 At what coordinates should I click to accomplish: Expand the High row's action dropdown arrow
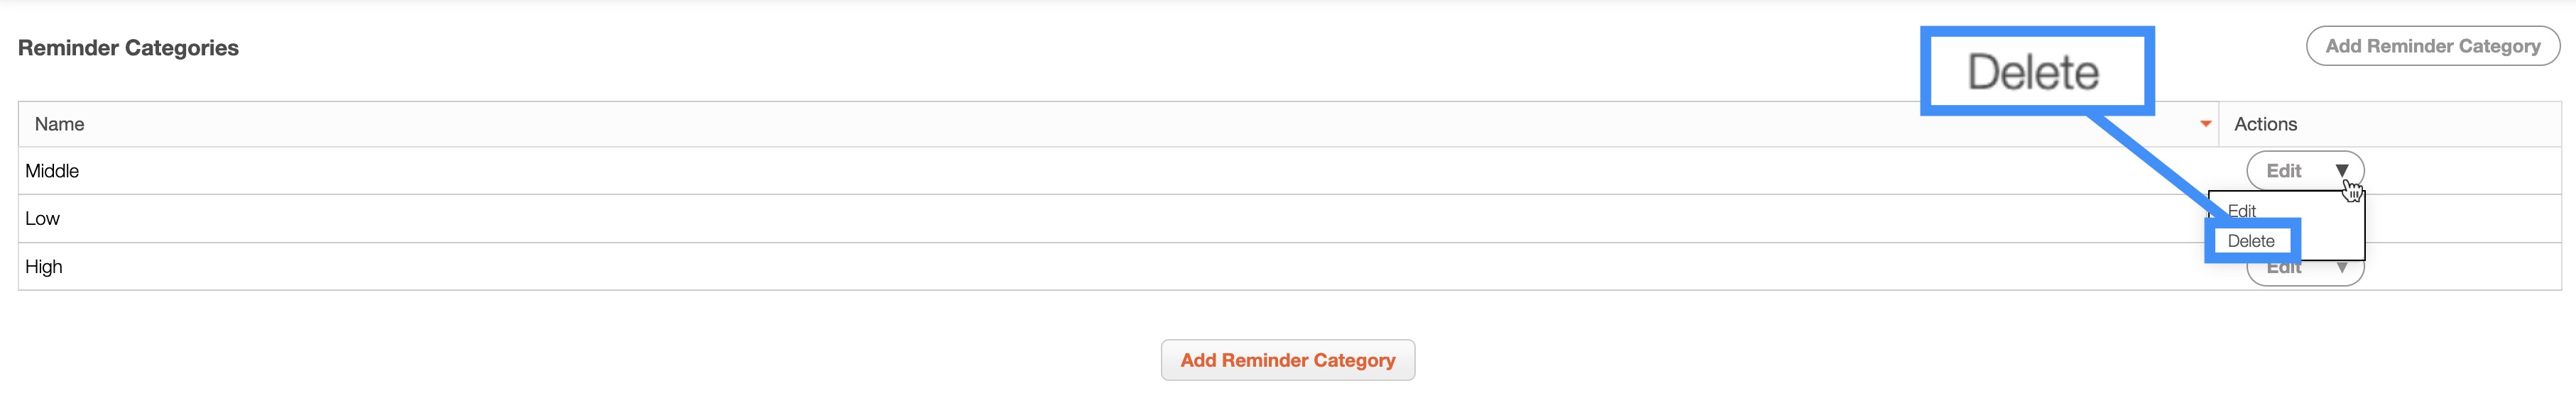2341,268
